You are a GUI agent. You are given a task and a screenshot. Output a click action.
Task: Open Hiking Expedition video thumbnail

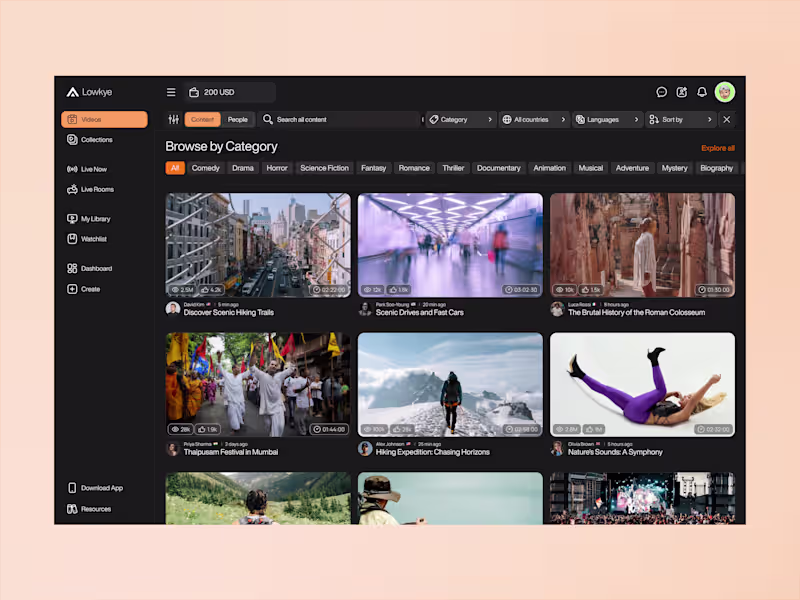[x=450, y=385]
